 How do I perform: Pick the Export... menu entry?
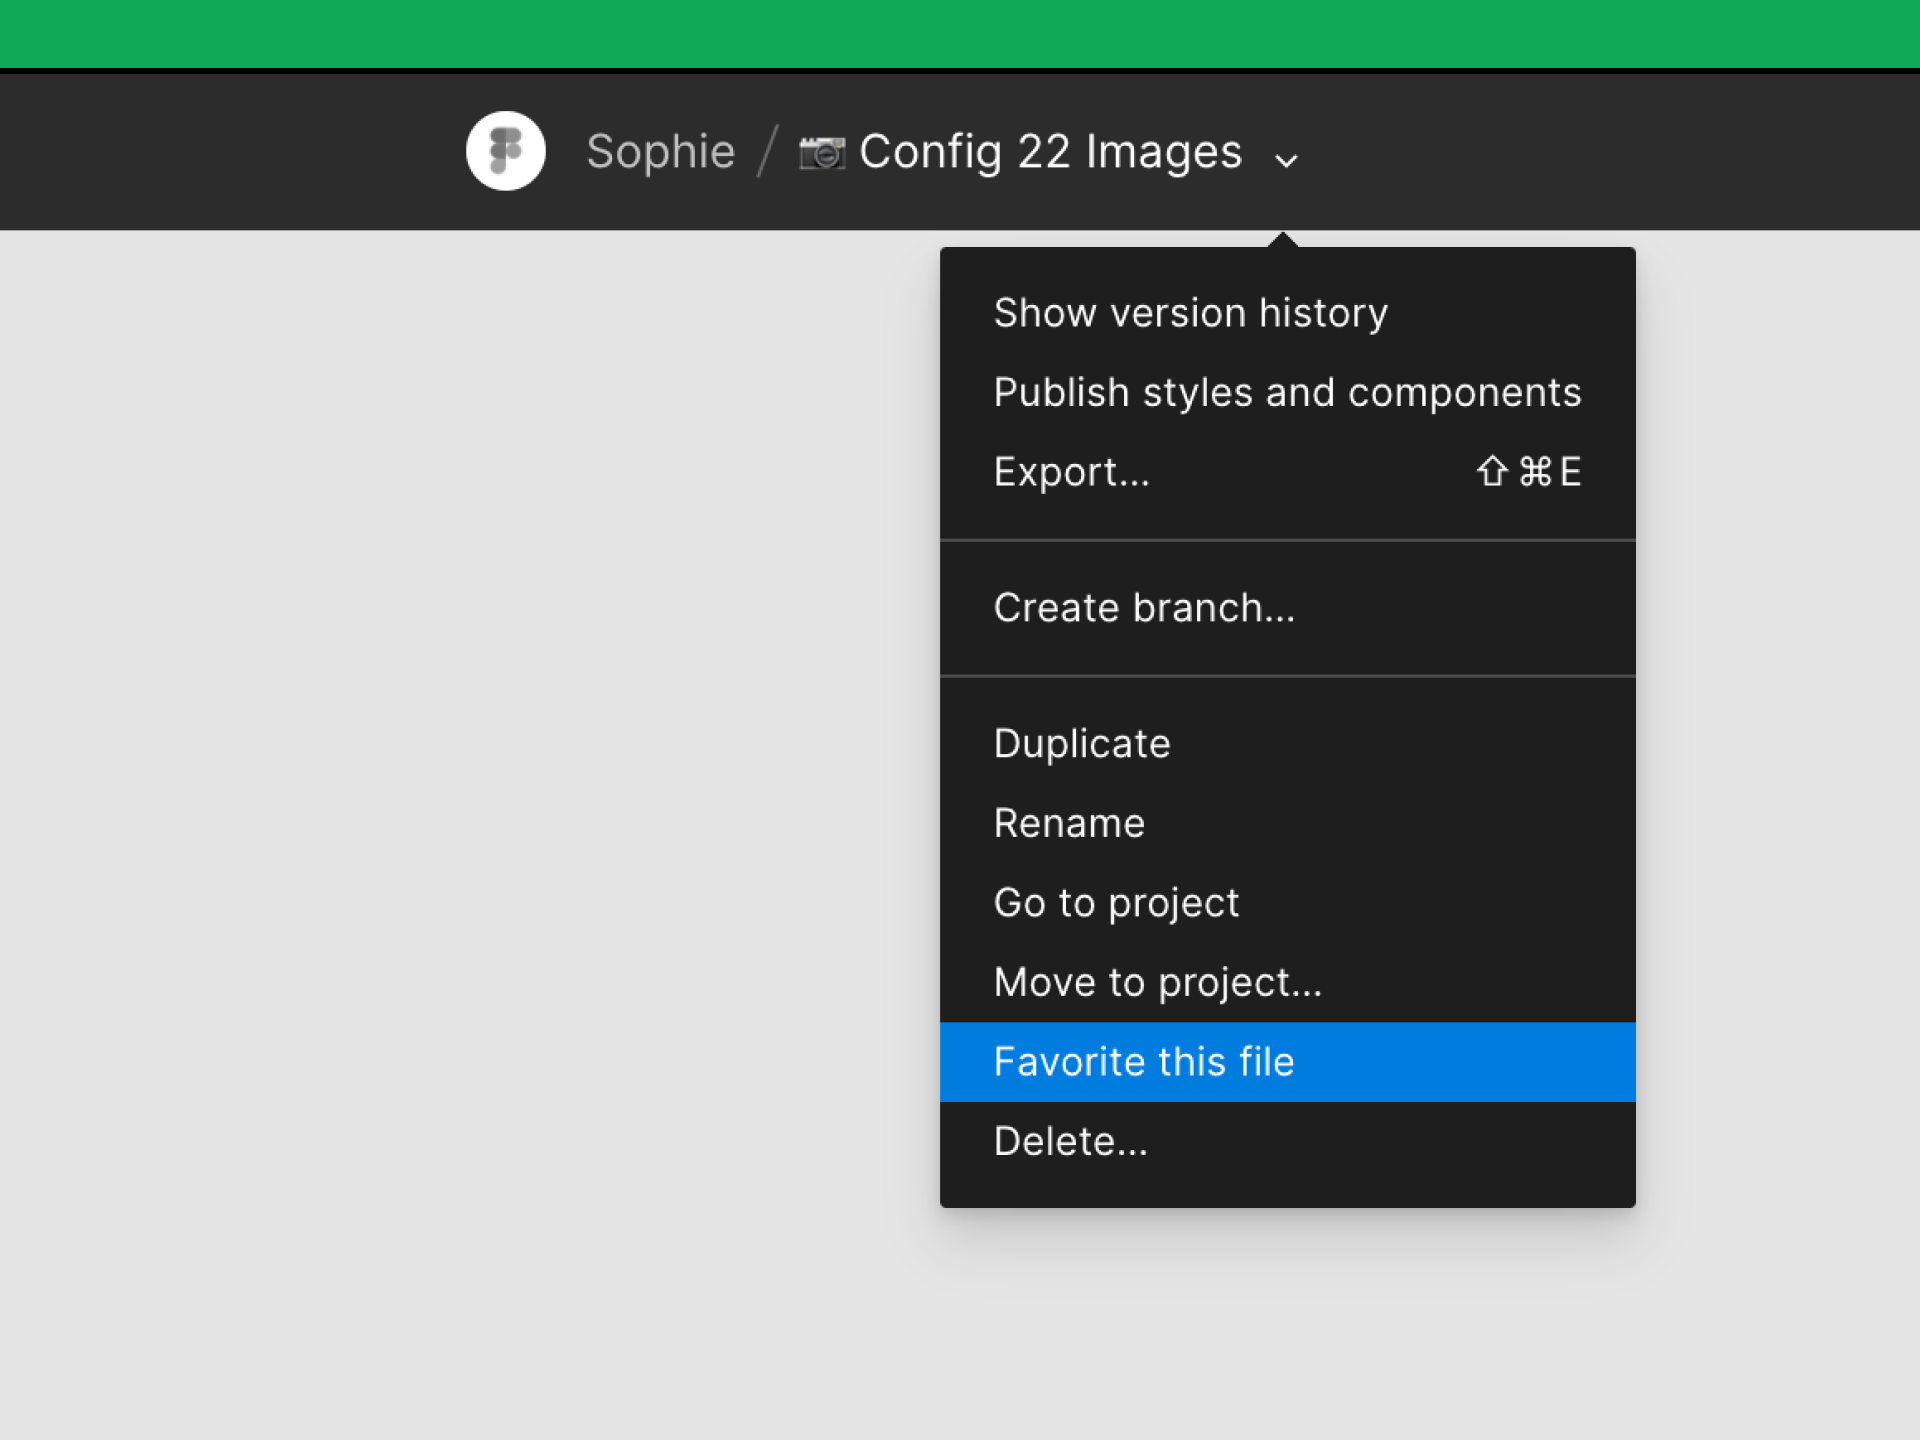point(1071,472)
